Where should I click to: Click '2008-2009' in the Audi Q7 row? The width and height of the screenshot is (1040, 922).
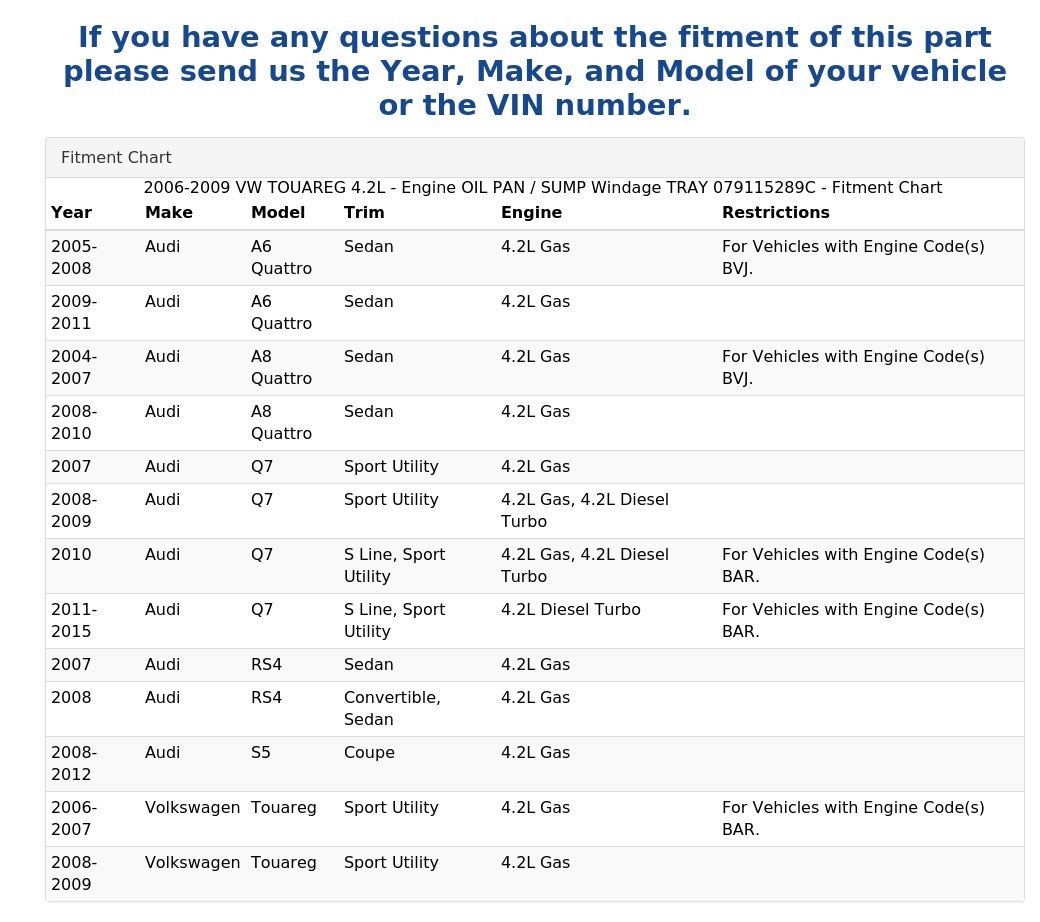tap(74, 510)
